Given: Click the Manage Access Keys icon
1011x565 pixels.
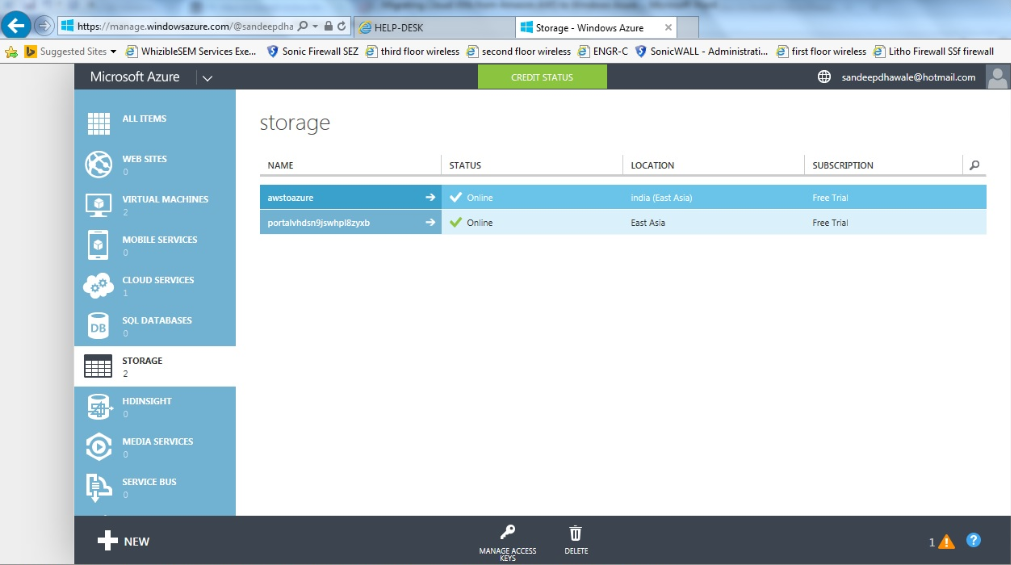Looking at the screenshot, I should (508, 533).
